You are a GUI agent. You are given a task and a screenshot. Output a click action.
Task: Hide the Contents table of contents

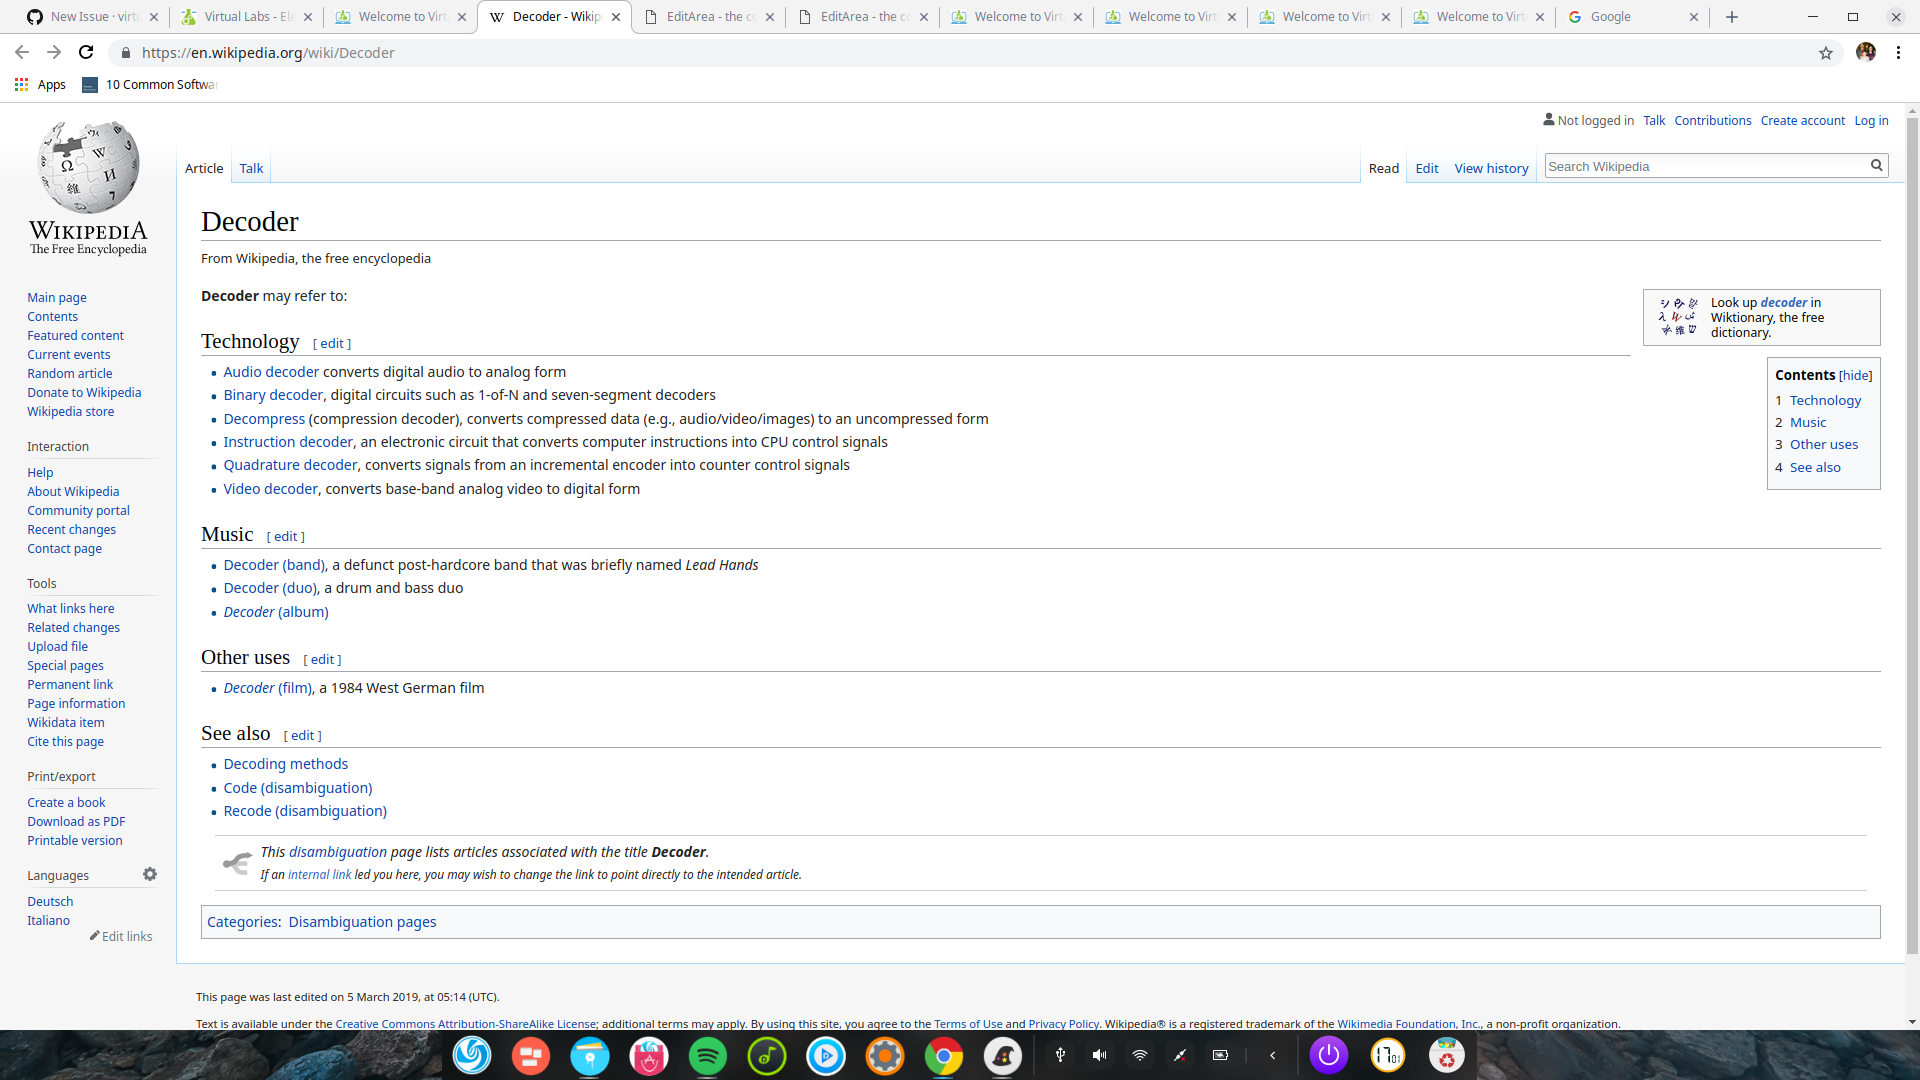[1857, 375]
